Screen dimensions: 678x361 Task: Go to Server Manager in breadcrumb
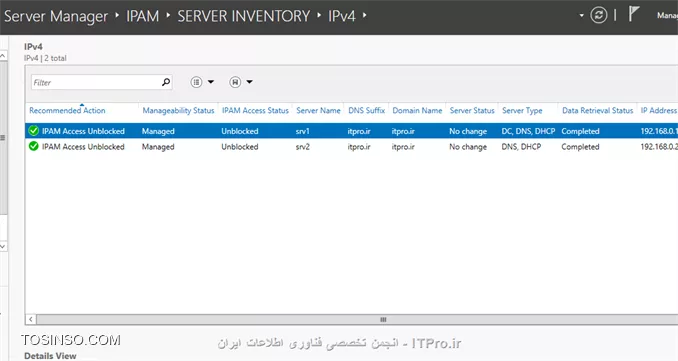56,16
